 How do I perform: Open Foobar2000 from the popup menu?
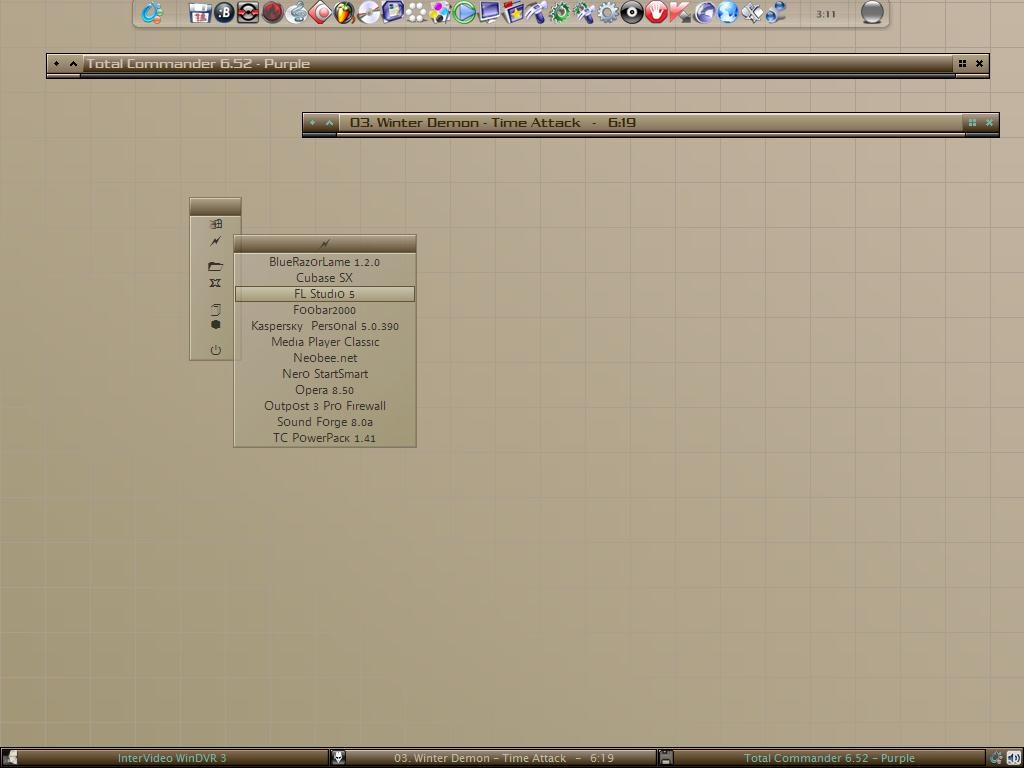tap(325, 310)
